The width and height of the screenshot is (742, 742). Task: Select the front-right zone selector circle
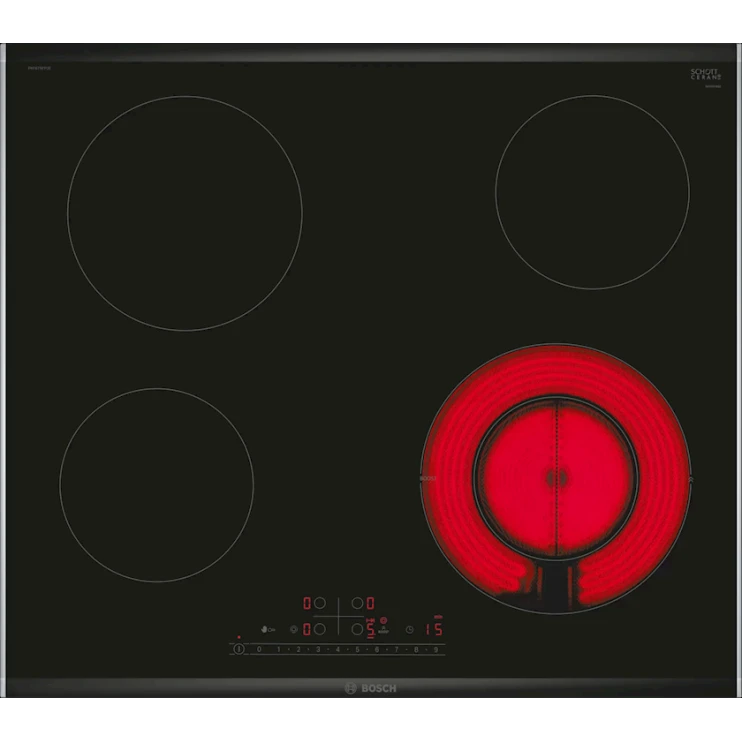tap(356, 629)
